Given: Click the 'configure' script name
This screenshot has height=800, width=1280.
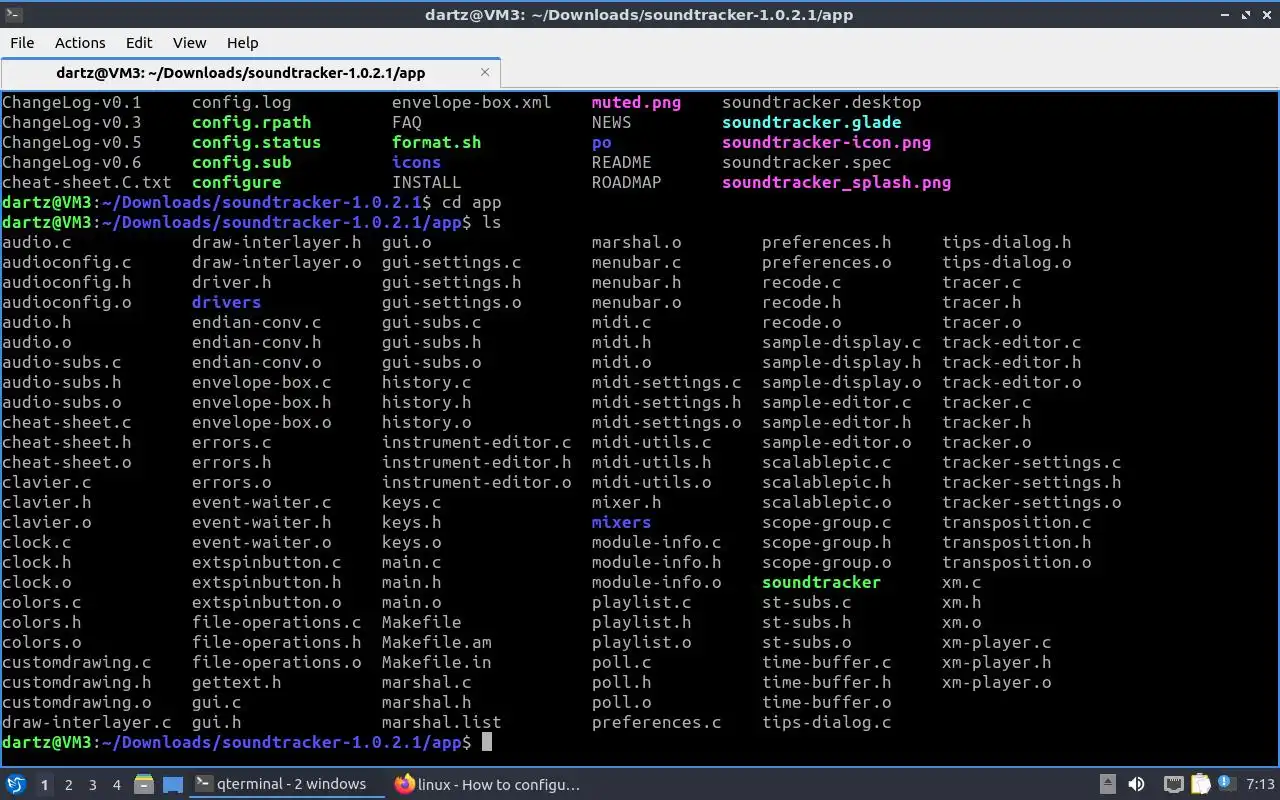Looking at the screenshot, I should pos(237,182).
